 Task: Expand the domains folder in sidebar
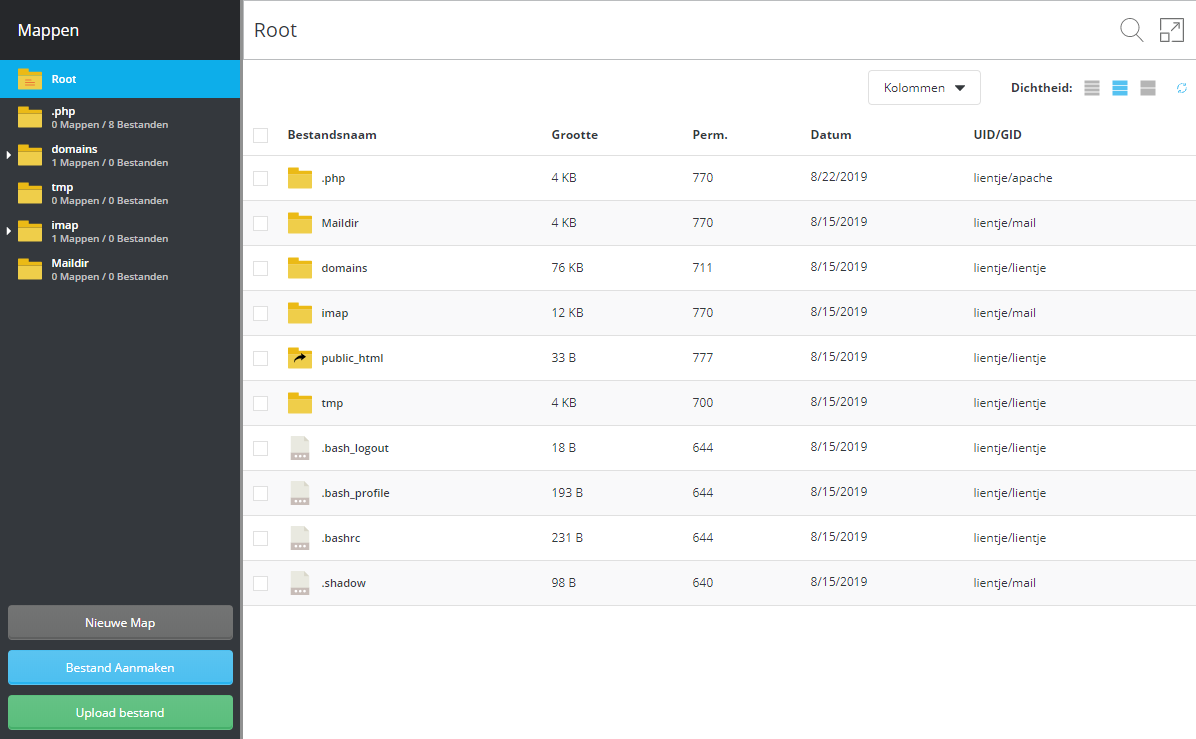tap(9, 155)
